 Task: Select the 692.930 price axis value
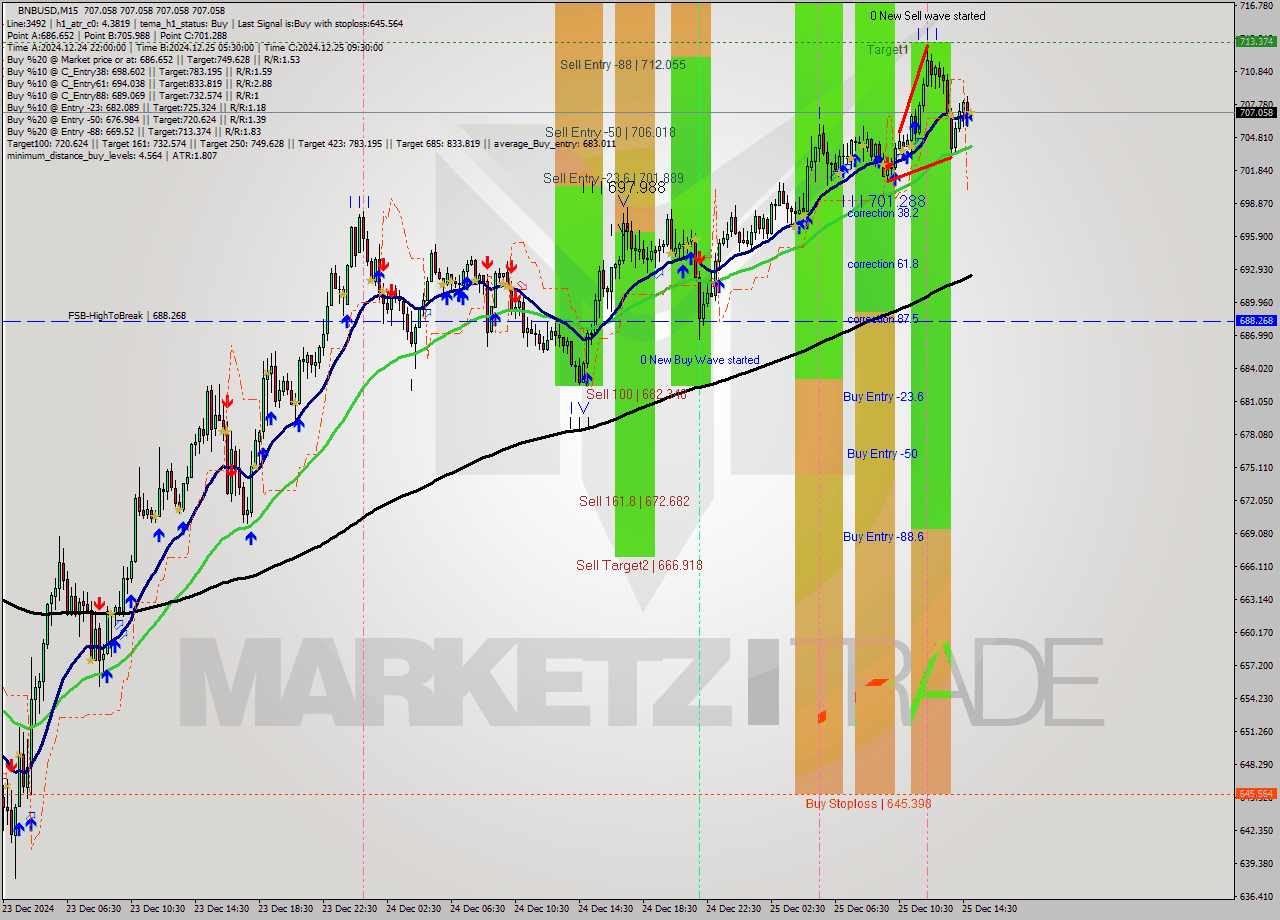coord(1256,269)
